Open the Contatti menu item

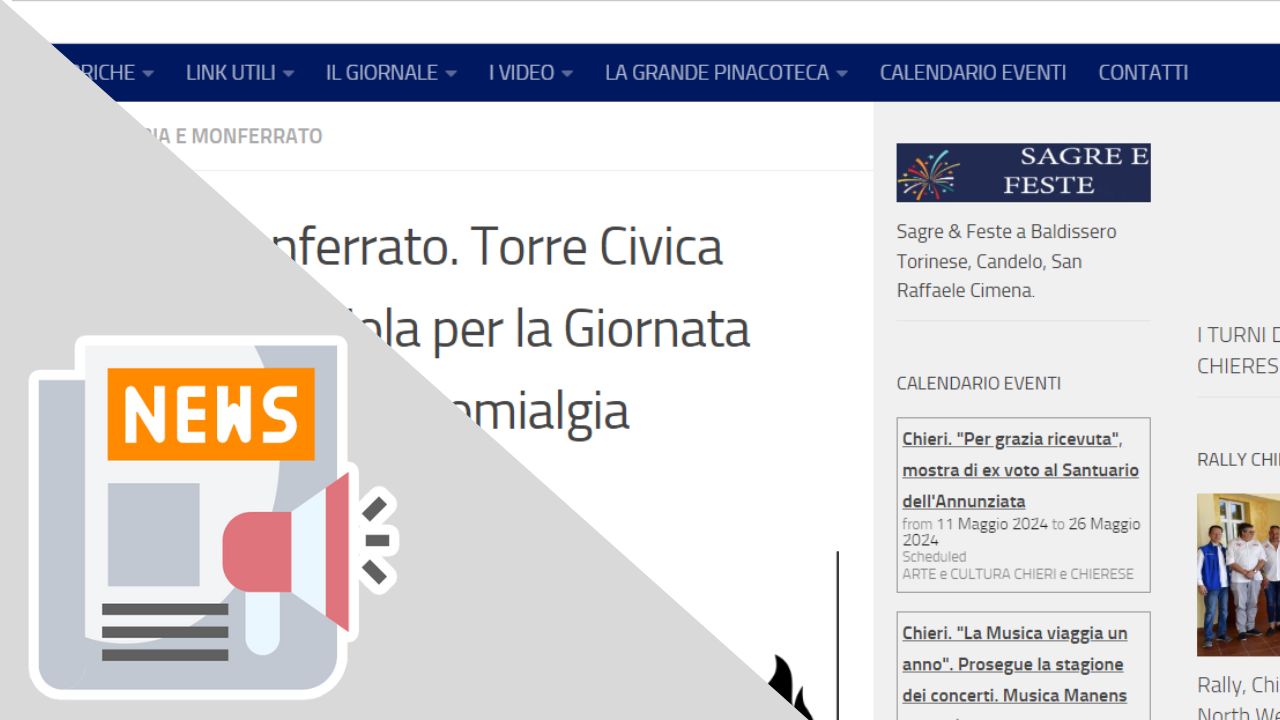coord(1142,73)
